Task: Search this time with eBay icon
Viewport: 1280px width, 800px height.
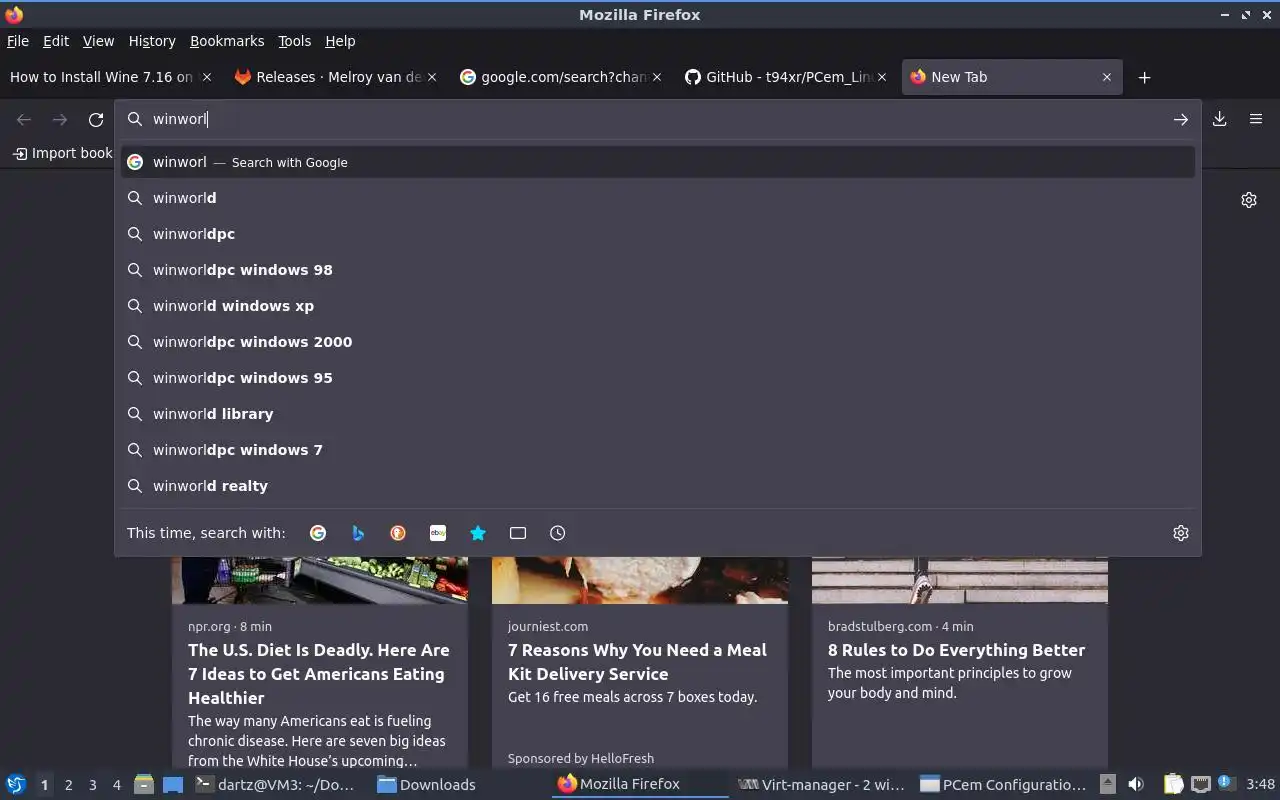Action: pos(438,533)
